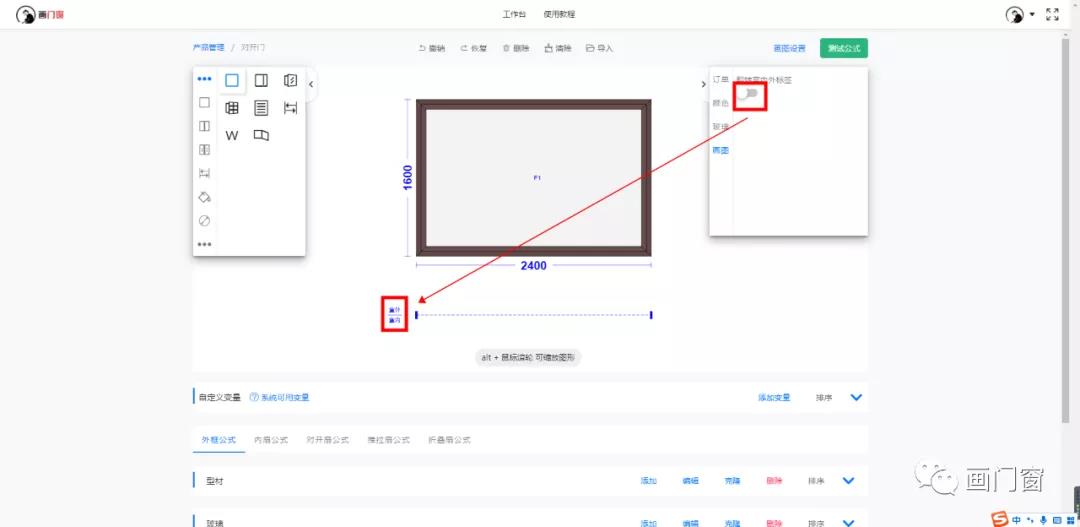Switch to the 内扇公式 tab

coord(271,440)
